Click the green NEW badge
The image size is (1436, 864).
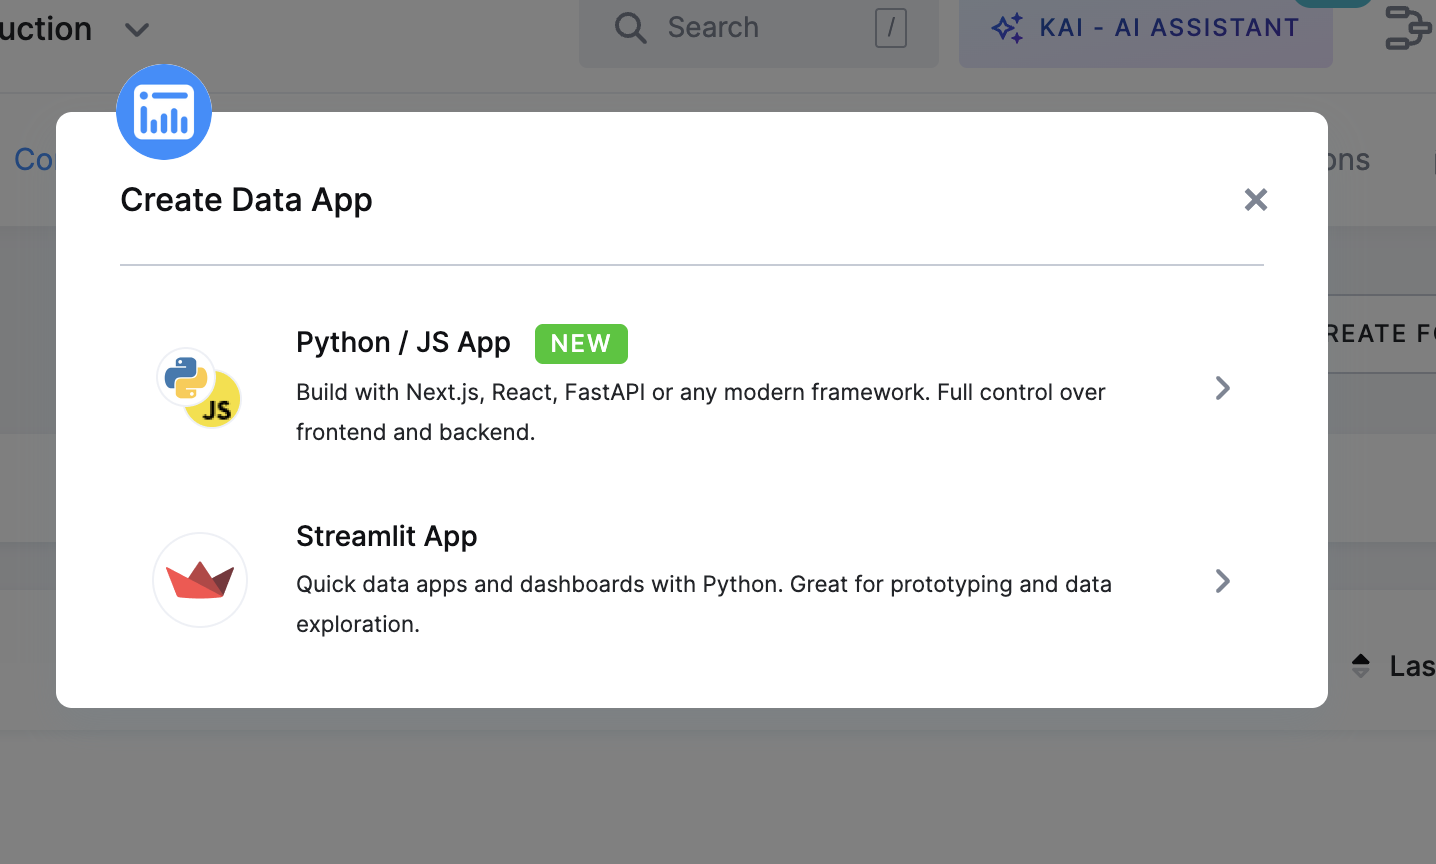click(x=581, y=344)
